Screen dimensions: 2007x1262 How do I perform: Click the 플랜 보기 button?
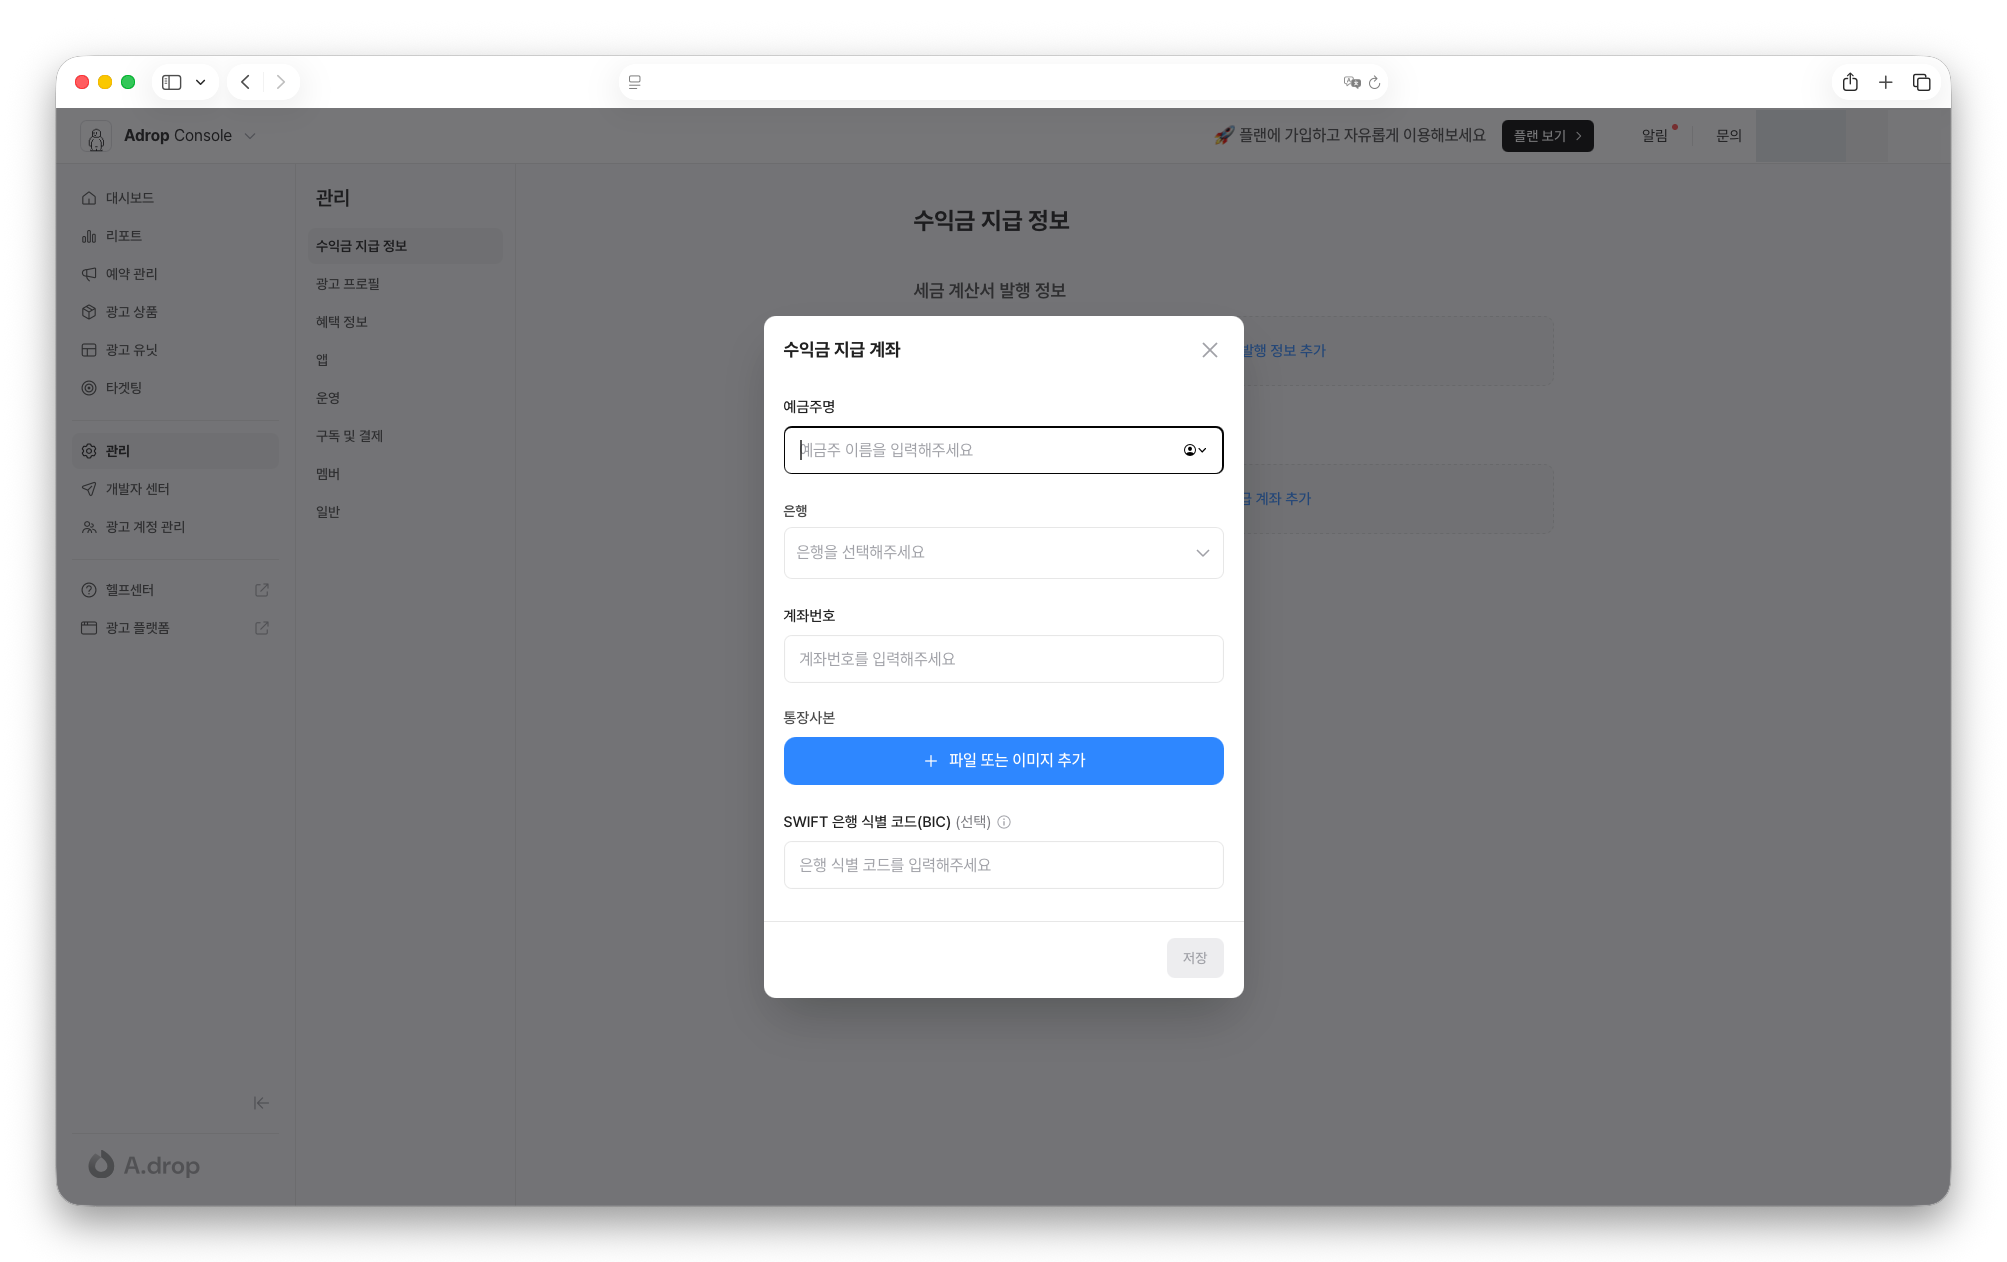[1546, 136]
